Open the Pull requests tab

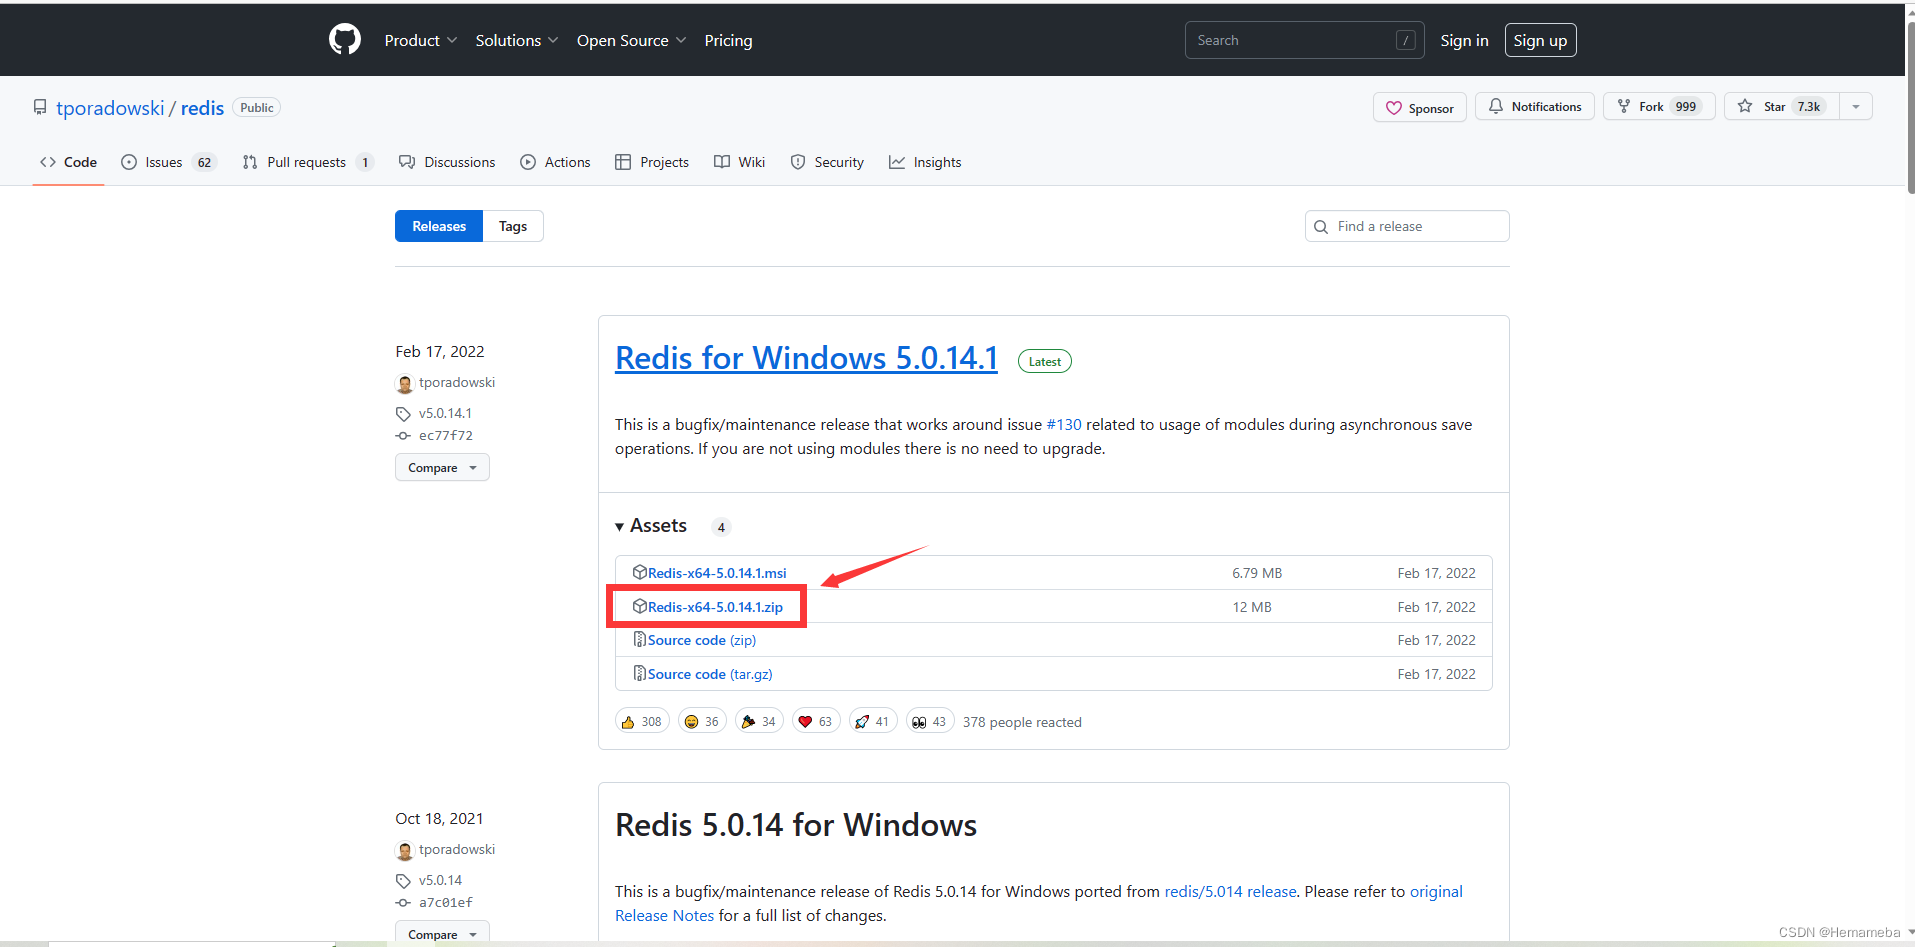(308, 162)
